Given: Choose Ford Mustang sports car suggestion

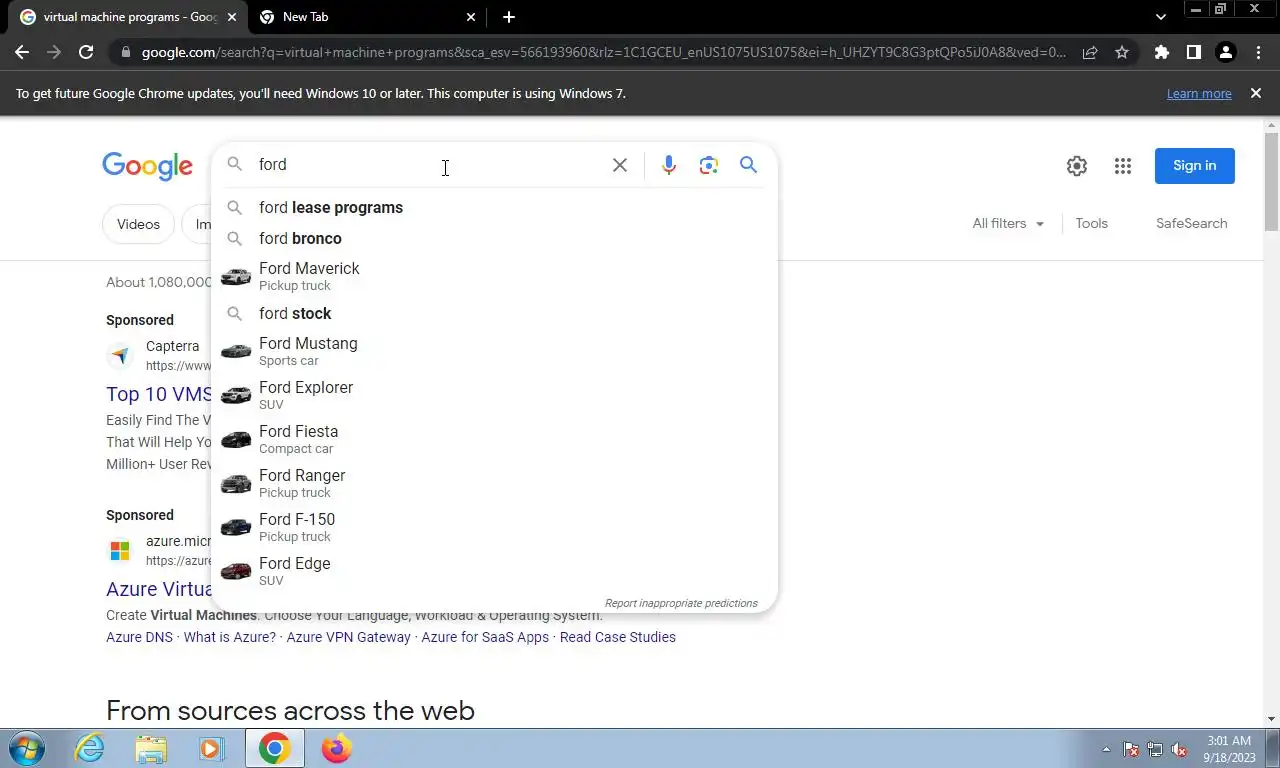Looking at the screenshot, I should click(x=494, y=351).
